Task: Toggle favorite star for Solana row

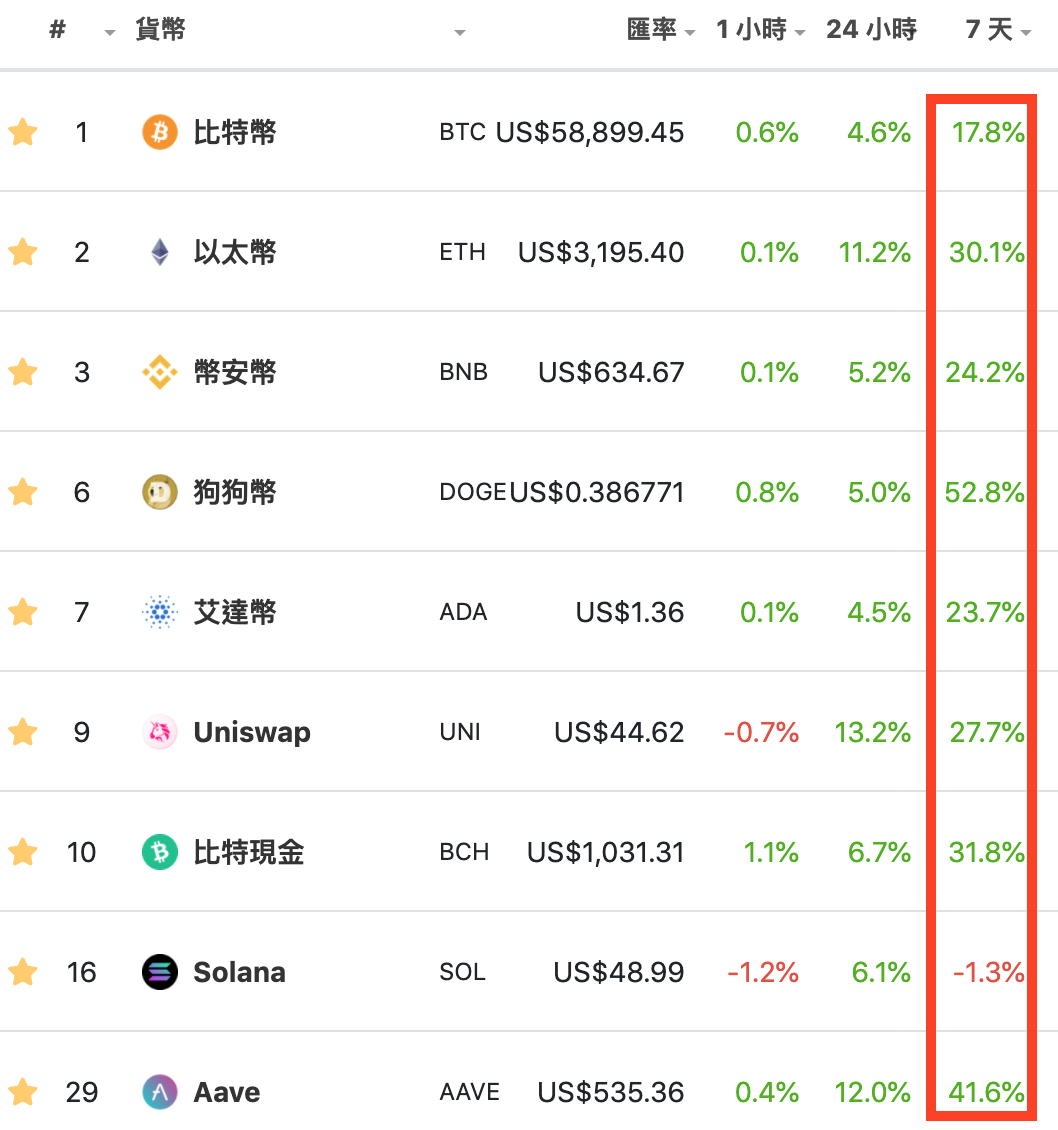Action: point(23,972)
